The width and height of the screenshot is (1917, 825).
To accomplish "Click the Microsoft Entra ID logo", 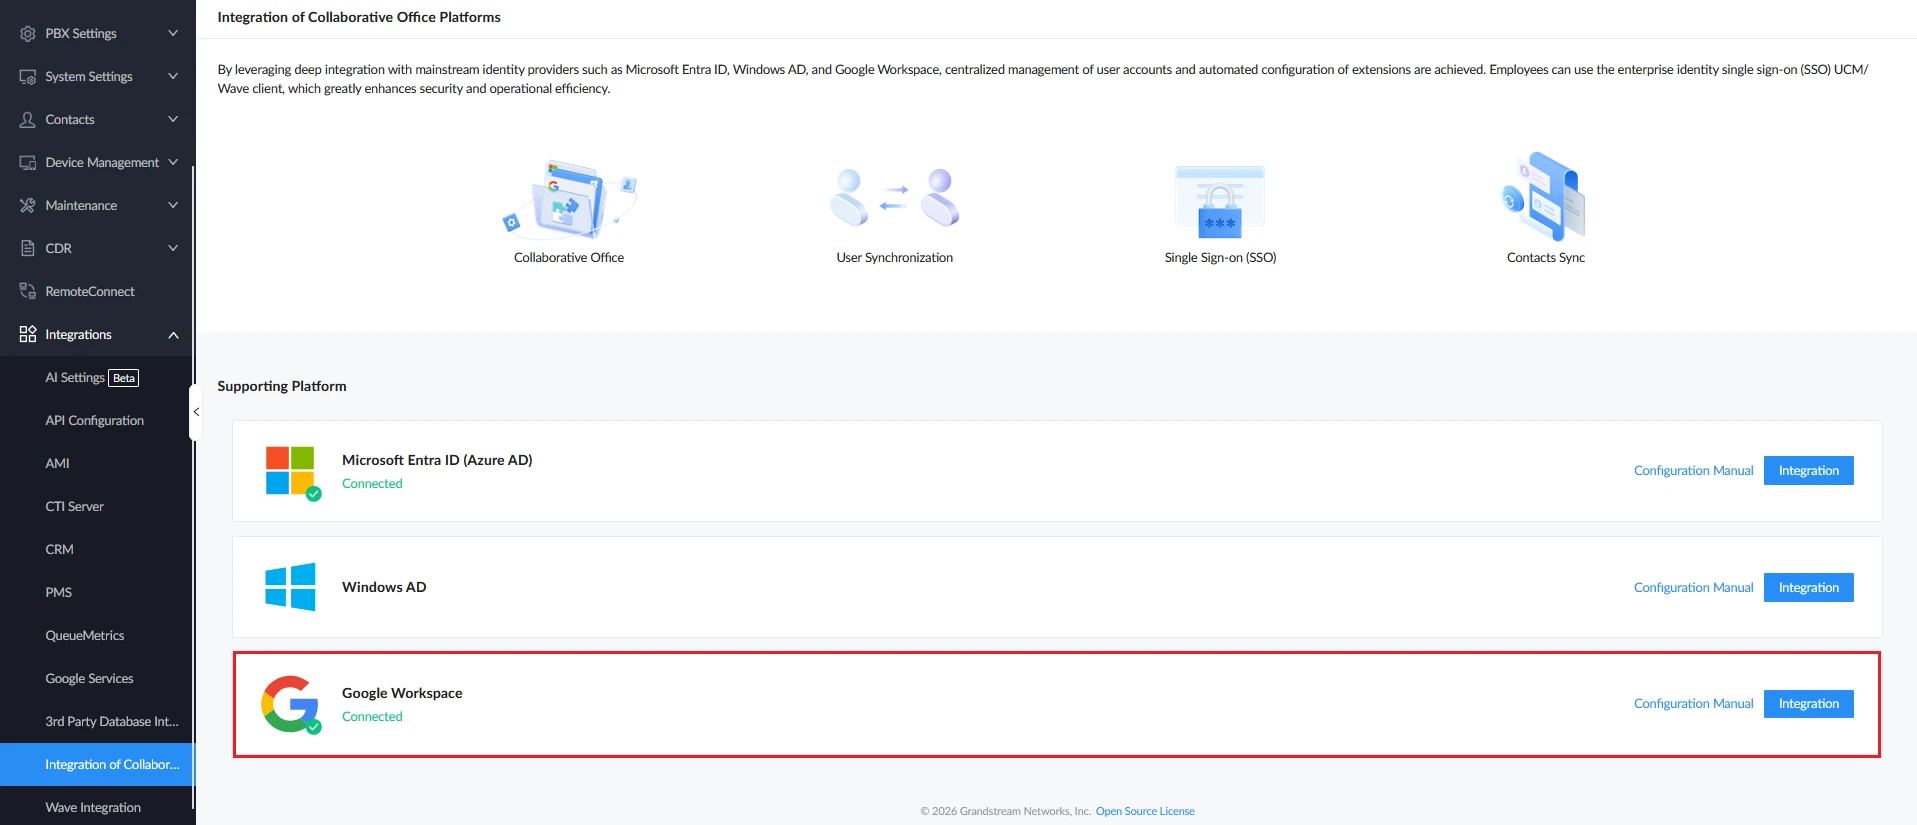I will click(291, 472).
